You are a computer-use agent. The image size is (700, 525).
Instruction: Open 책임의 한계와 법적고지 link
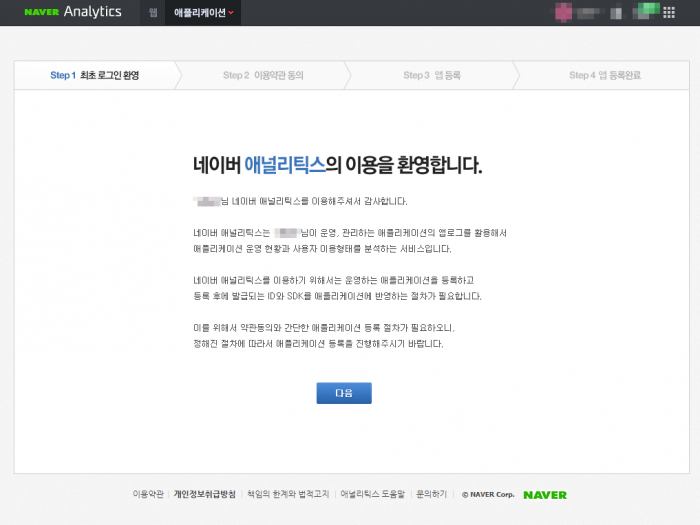288,494
